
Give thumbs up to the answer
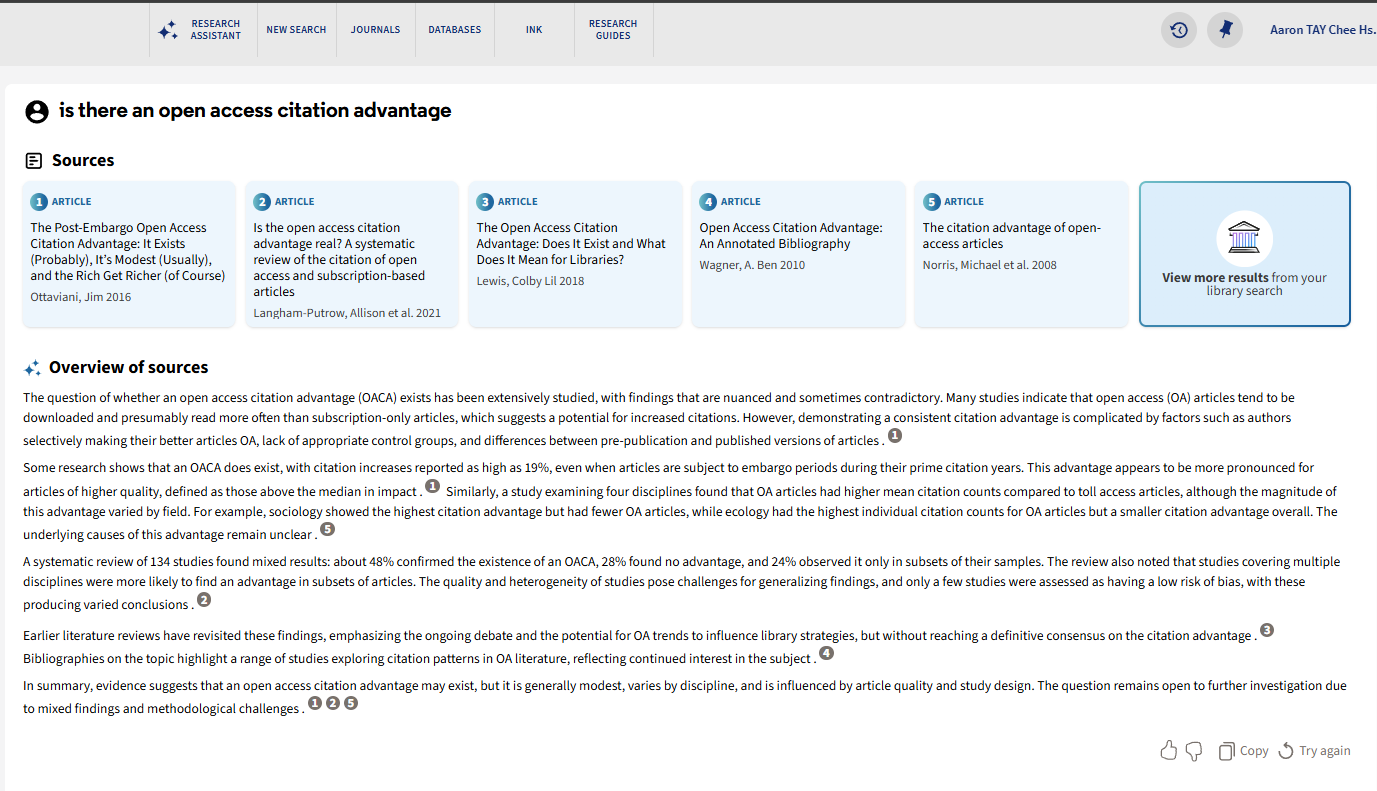(1168, 750)
